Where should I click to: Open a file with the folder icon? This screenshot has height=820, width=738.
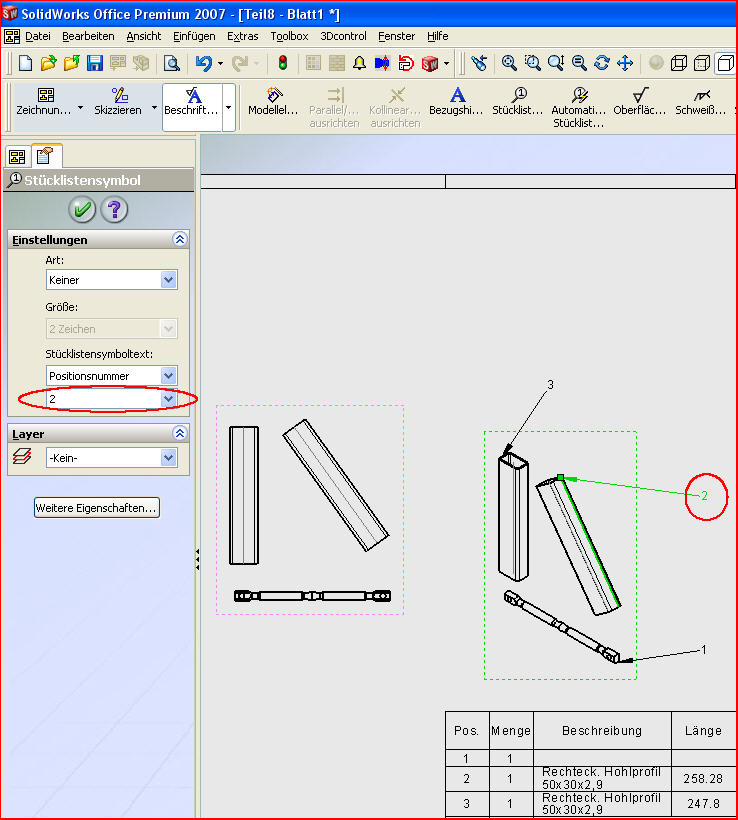click(48, 63)
